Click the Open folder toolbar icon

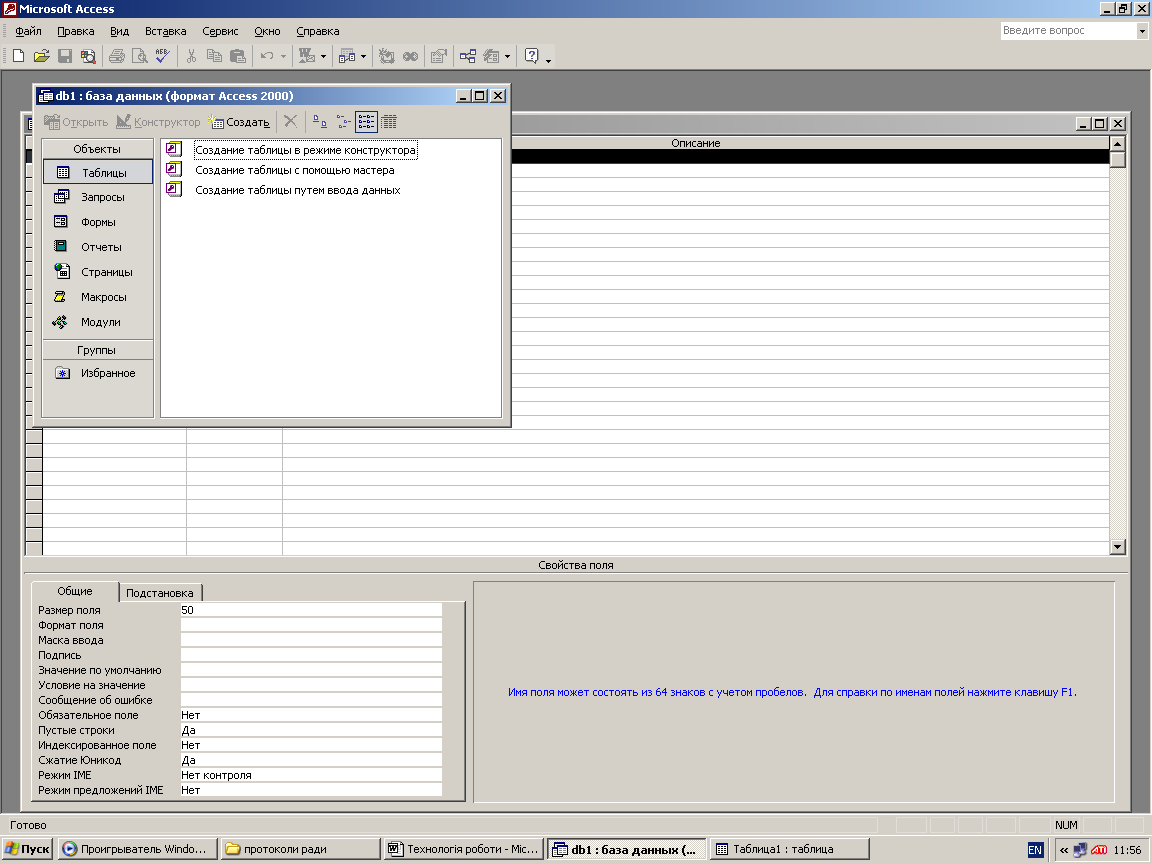pyautogui.click(x=41, y=56)
